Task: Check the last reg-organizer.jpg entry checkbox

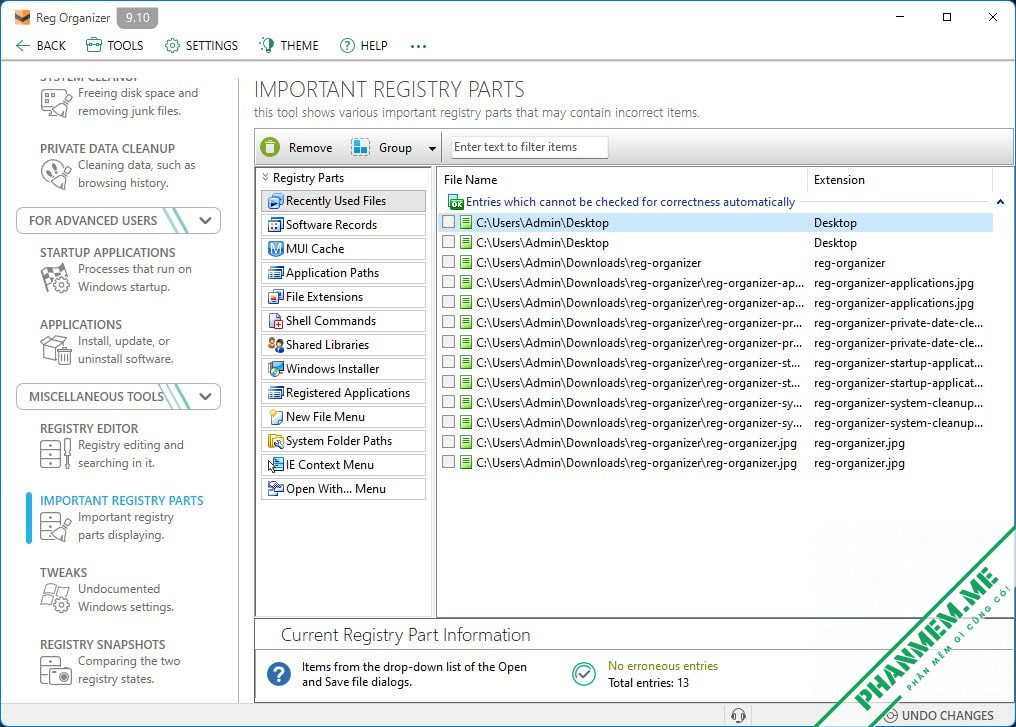Action: click(x=448, y=463)
